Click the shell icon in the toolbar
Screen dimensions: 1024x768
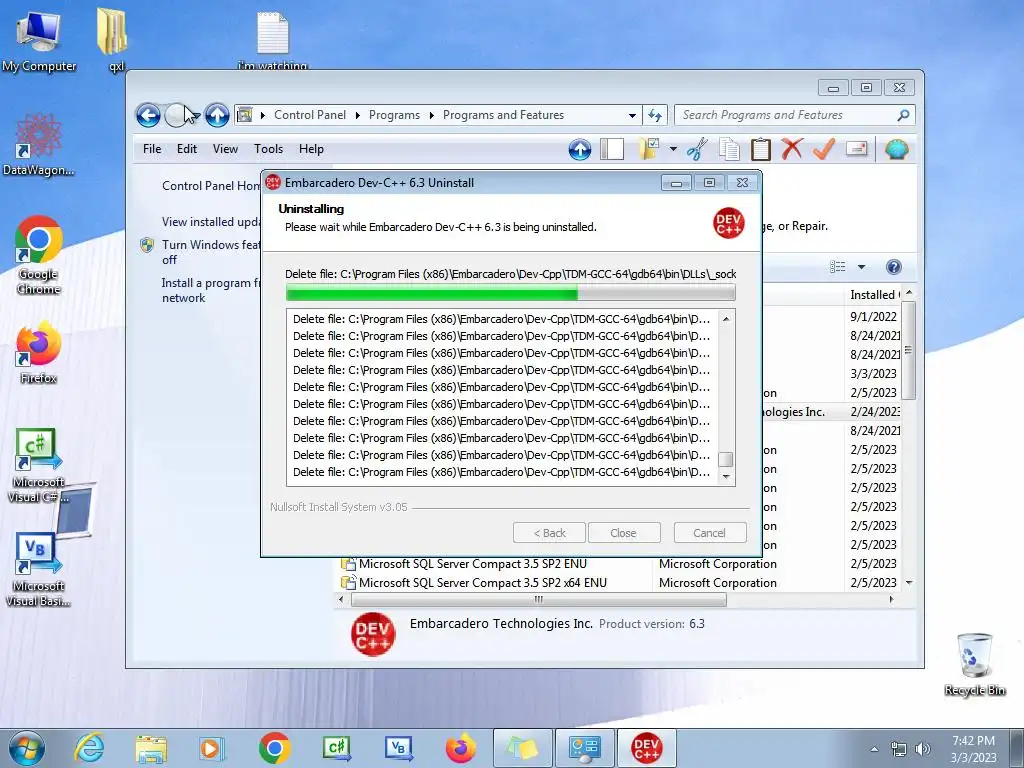897,150
